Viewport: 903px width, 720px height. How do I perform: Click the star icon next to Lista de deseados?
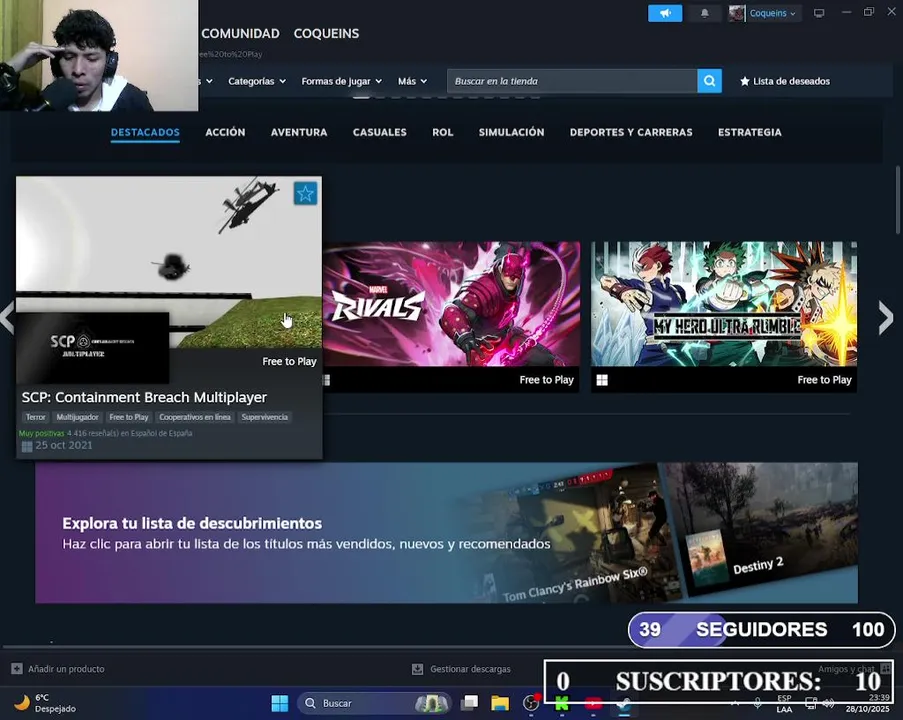[745, 81]
